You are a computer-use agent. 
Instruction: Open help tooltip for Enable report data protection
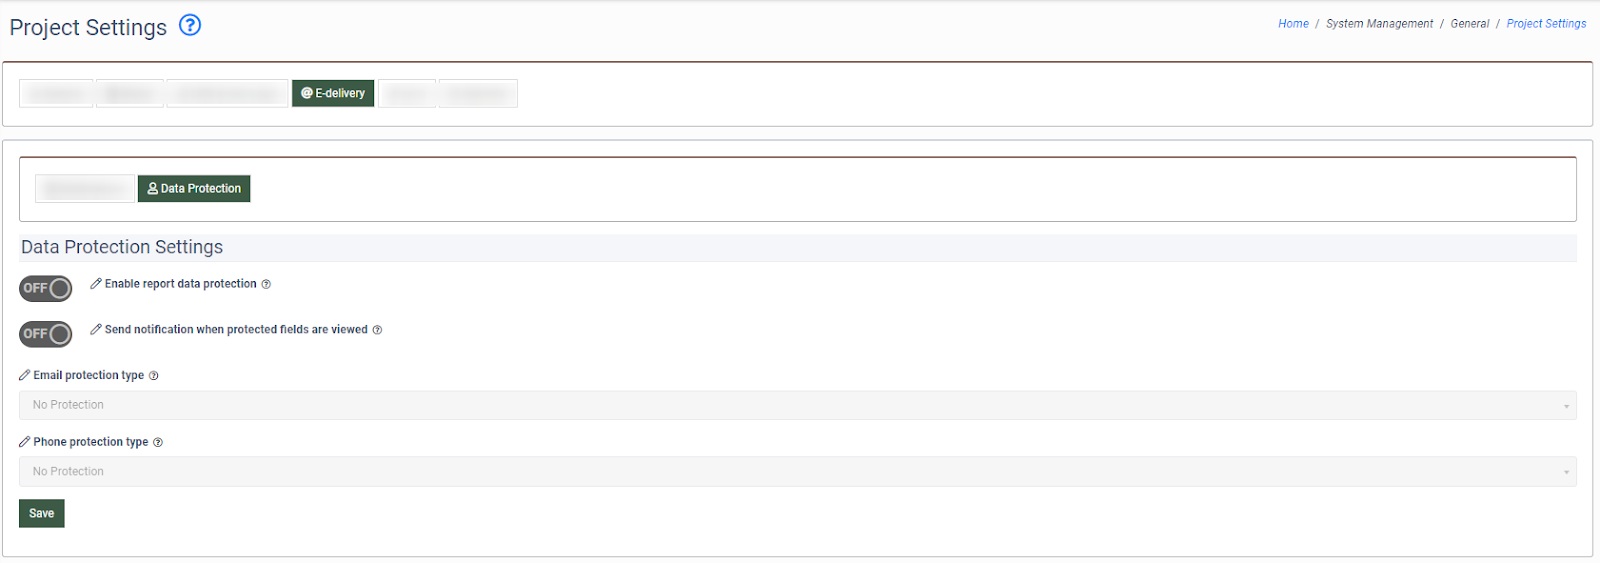click(266, 285)
